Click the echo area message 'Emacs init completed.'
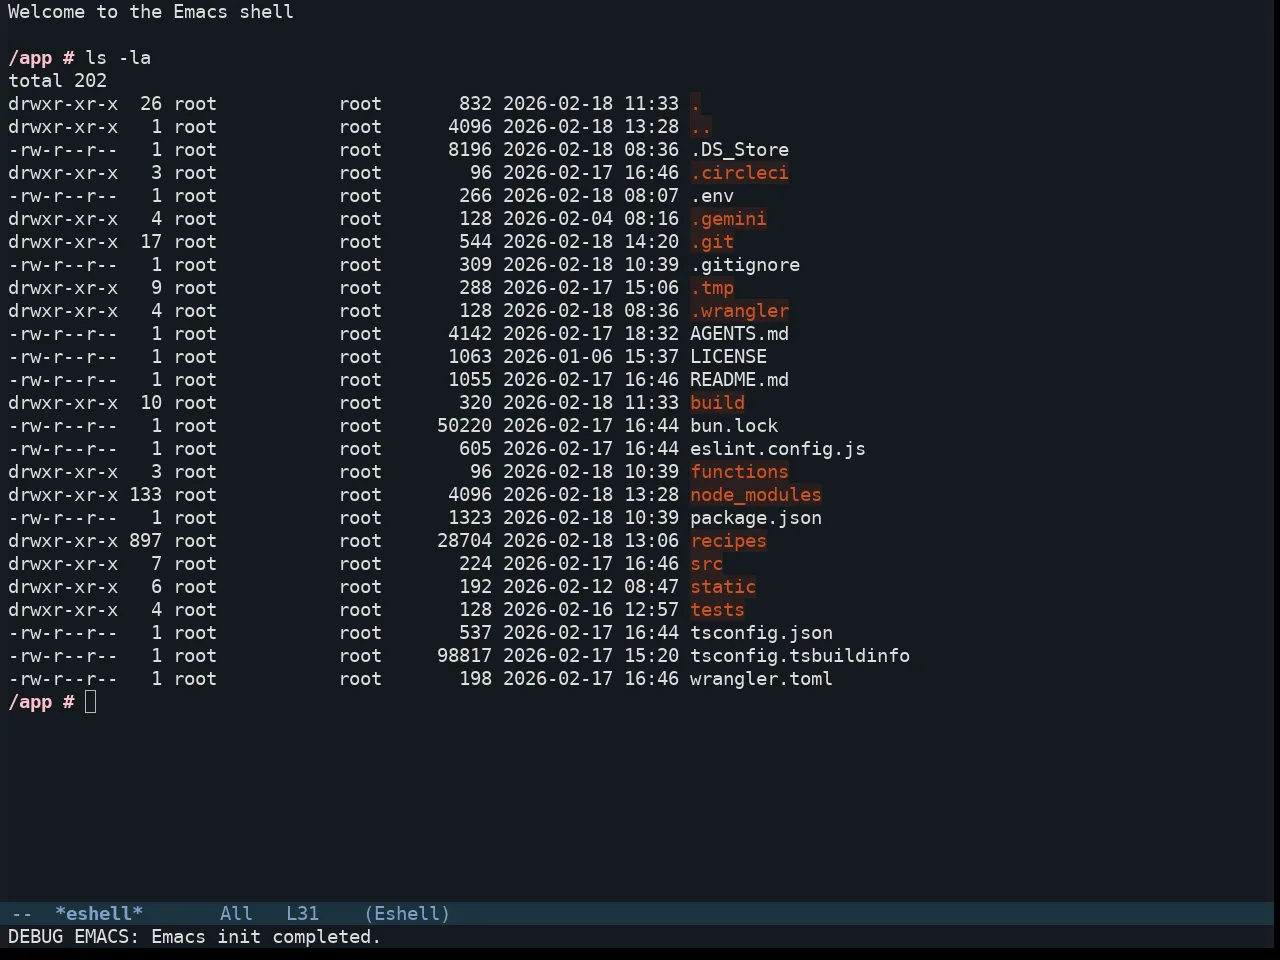This screenshot has width=1280, height=960. click(266, 937)
